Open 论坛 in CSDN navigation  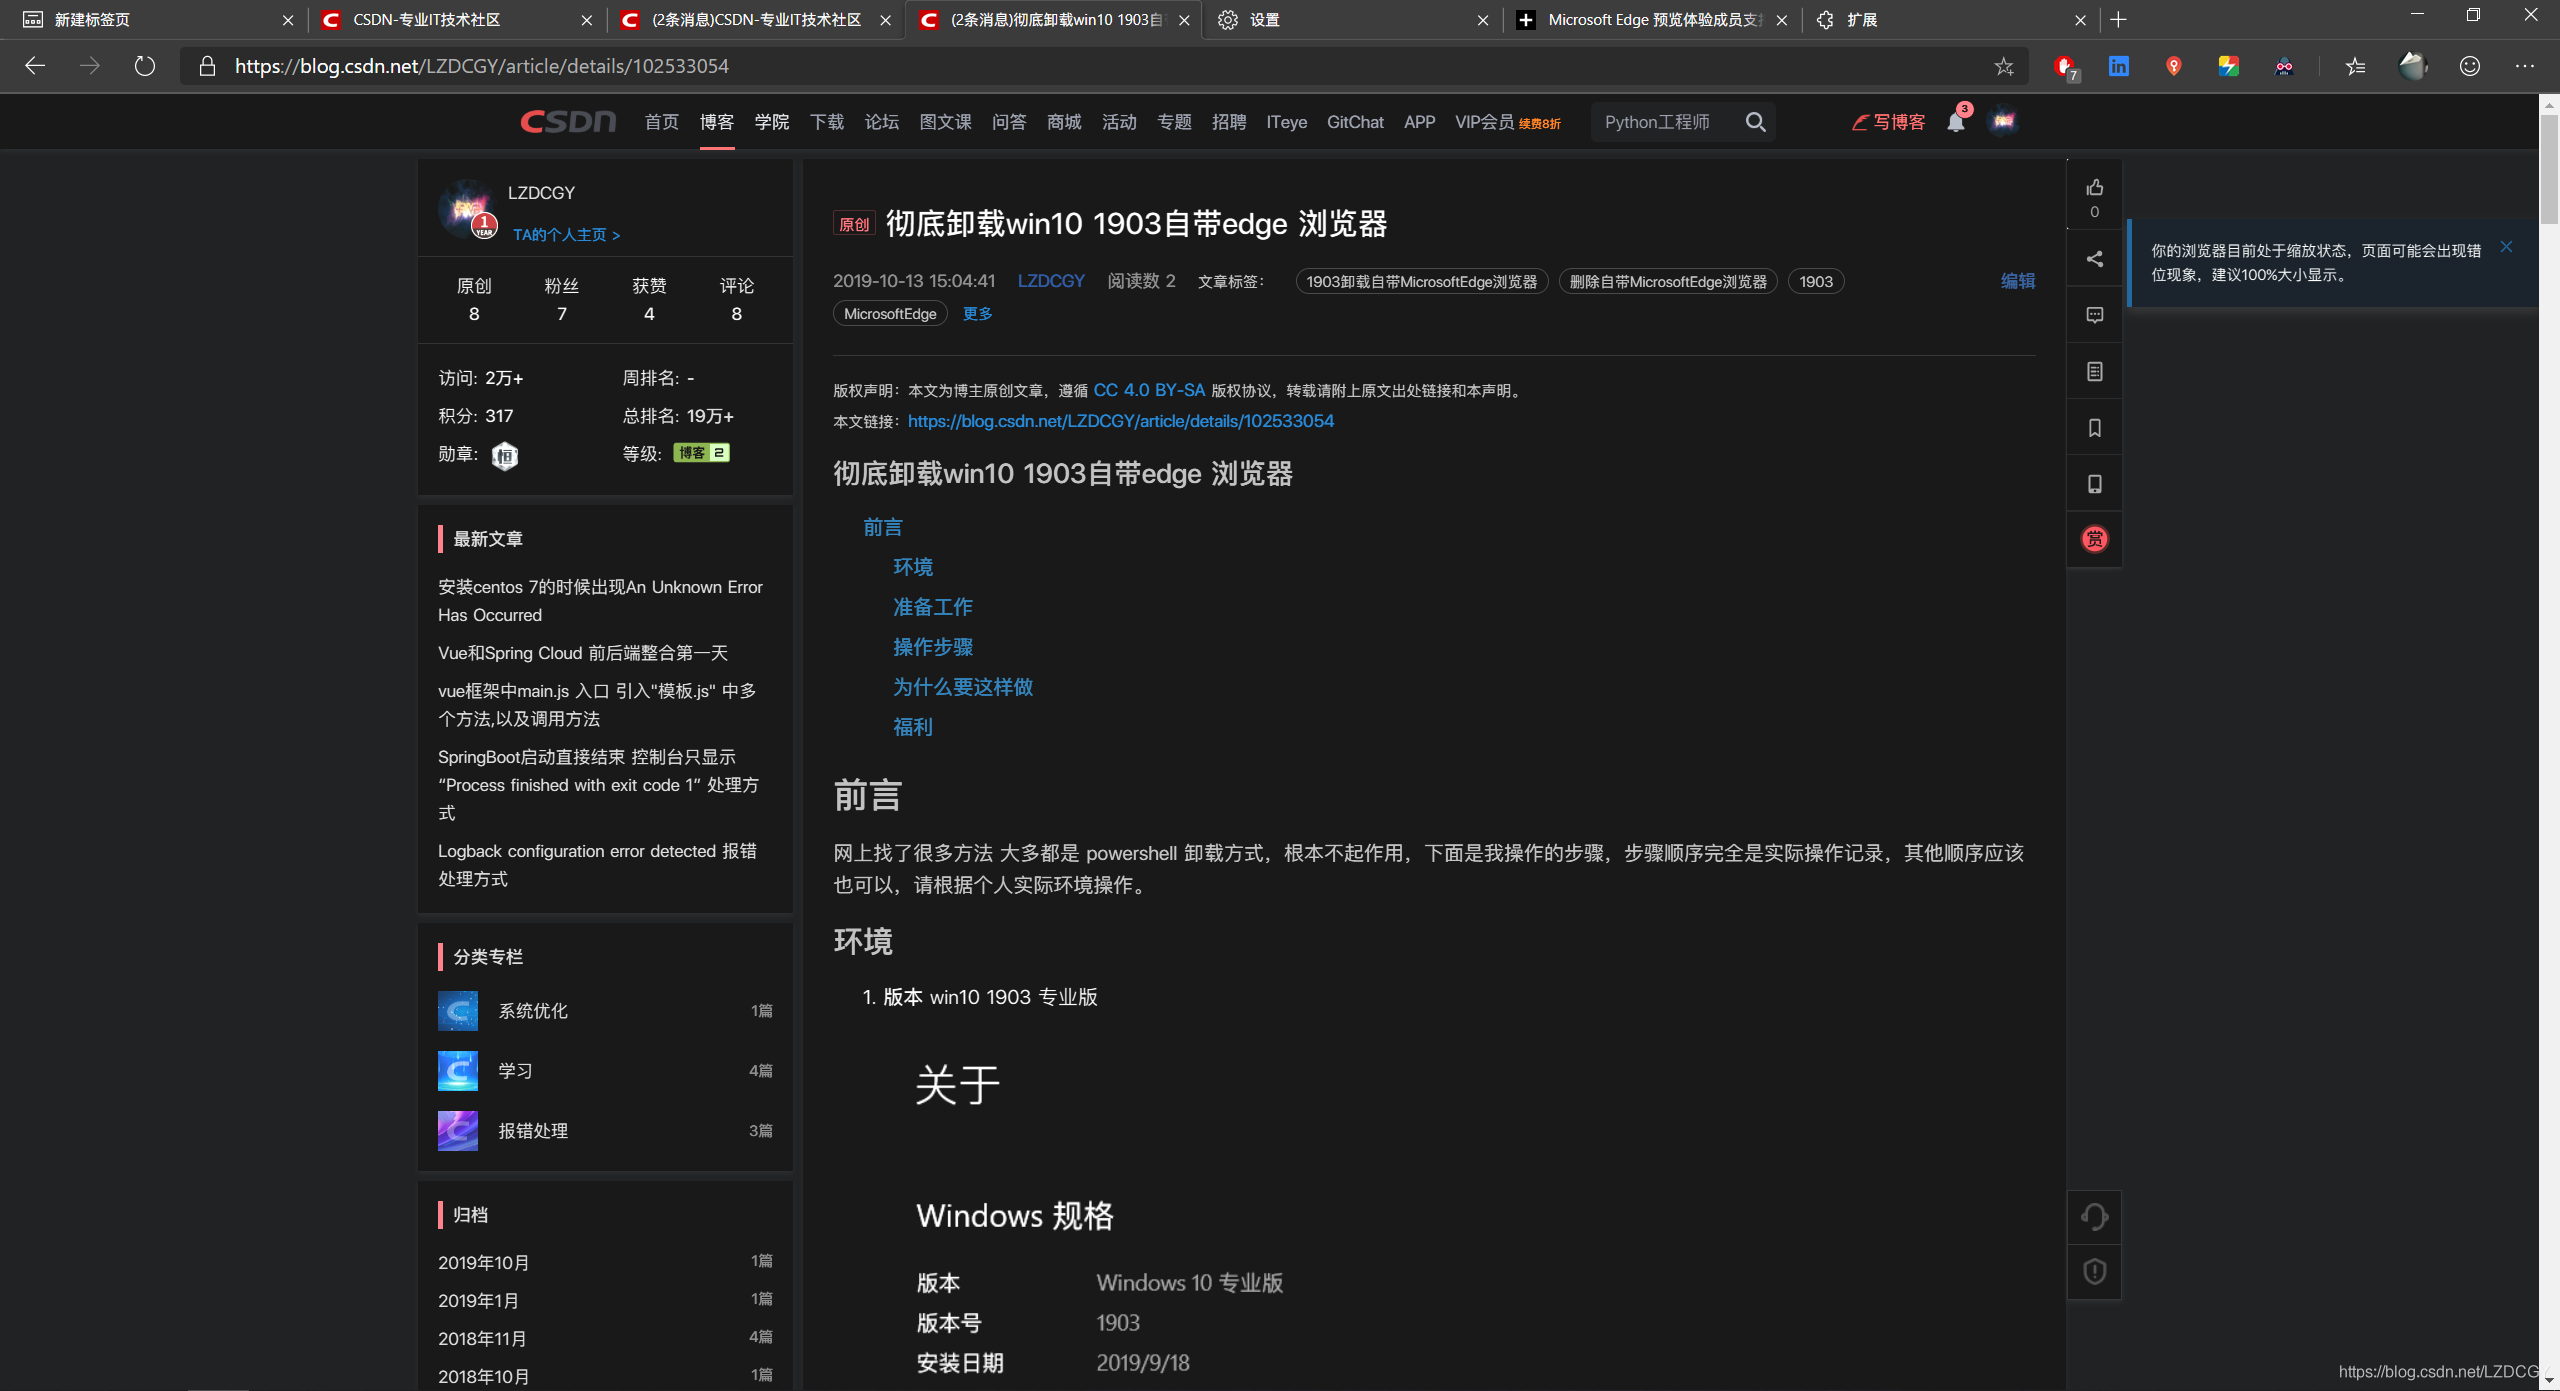pyautogui.click(x=881, y=122)
